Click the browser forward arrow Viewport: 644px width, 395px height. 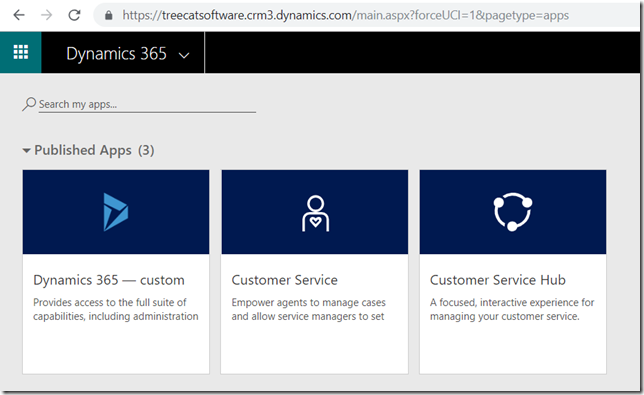(x=46, y=15)
